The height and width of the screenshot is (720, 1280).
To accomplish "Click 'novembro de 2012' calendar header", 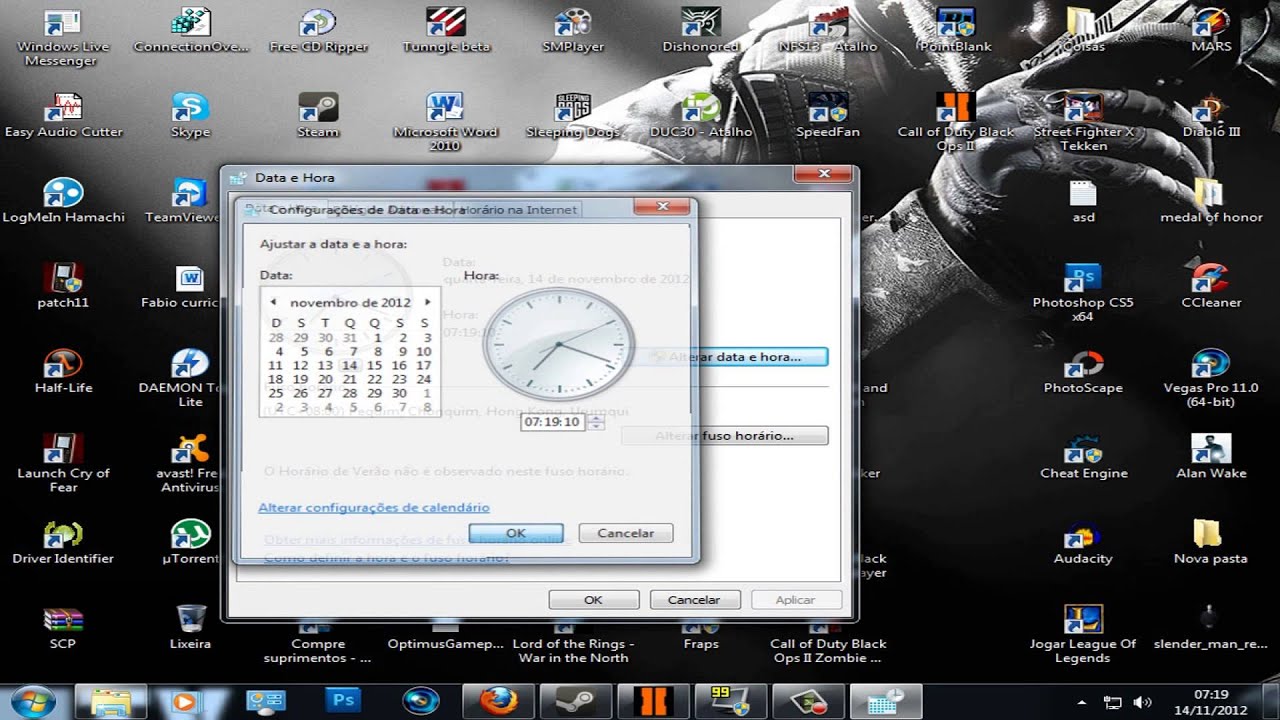I will [x=350, y=302].
